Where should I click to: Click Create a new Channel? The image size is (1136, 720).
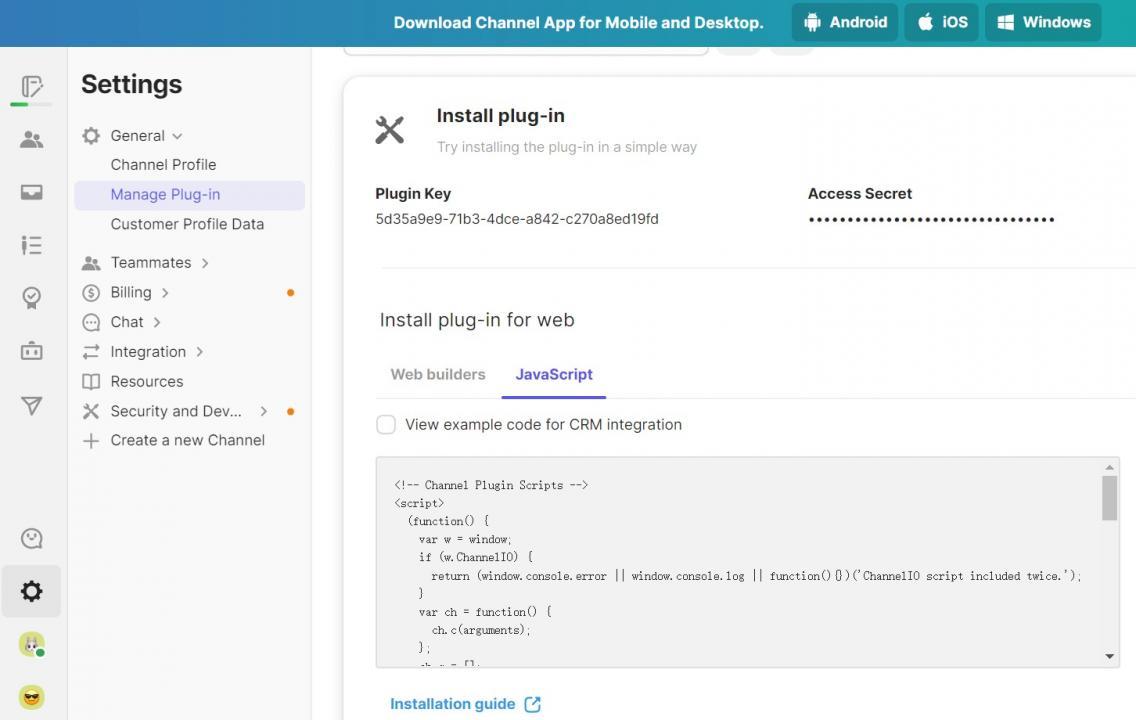[x=188, y=440]
